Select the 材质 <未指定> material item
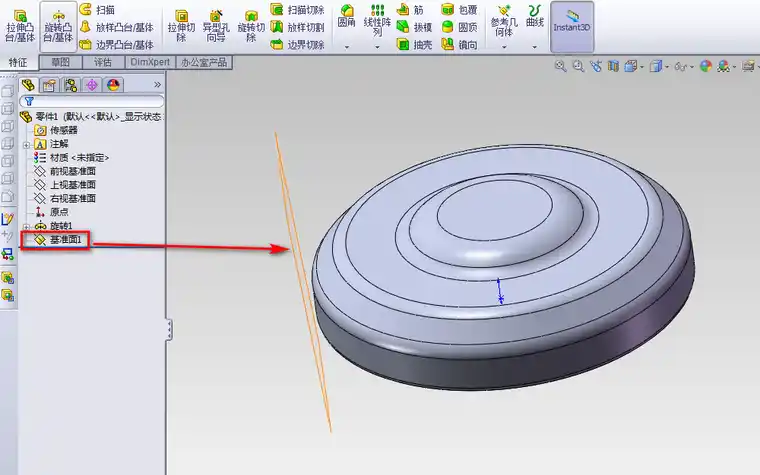The width and height of the screenshot is (760, 475). 71,158
